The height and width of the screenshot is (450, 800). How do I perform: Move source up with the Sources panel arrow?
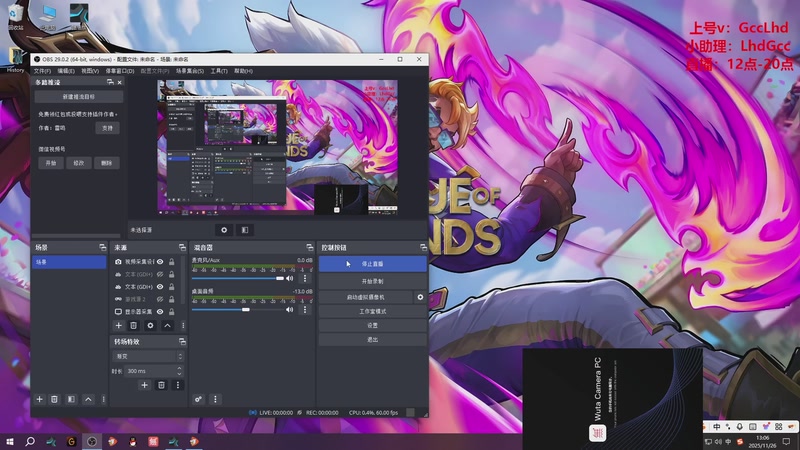167,325
